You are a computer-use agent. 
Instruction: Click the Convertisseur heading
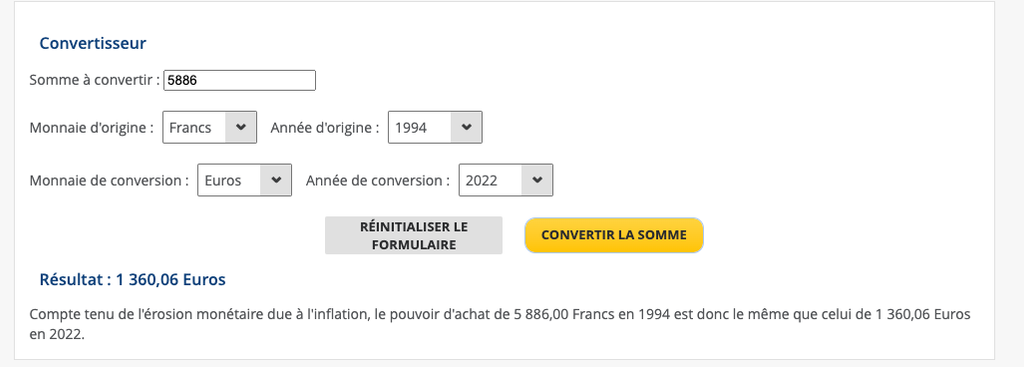(93, 44)
